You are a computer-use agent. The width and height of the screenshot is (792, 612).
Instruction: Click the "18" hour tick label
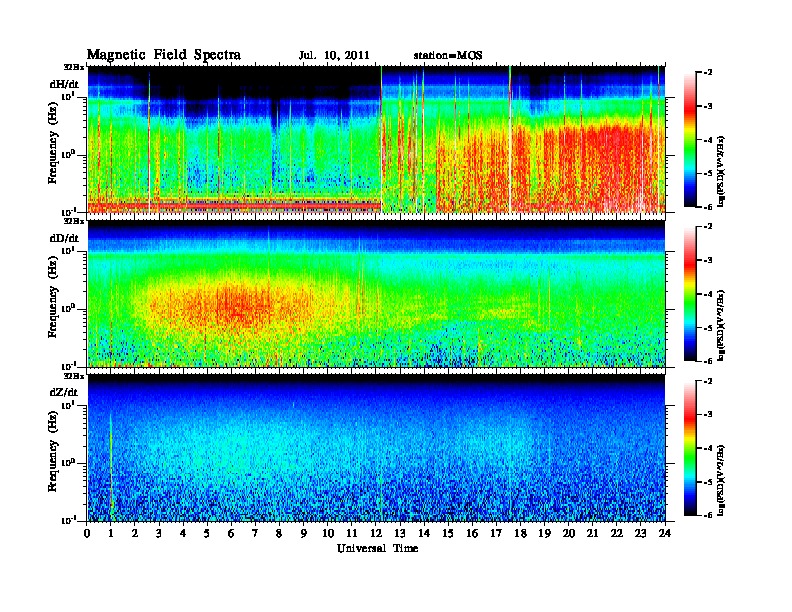pyautogui.click(x=520, y=533)
